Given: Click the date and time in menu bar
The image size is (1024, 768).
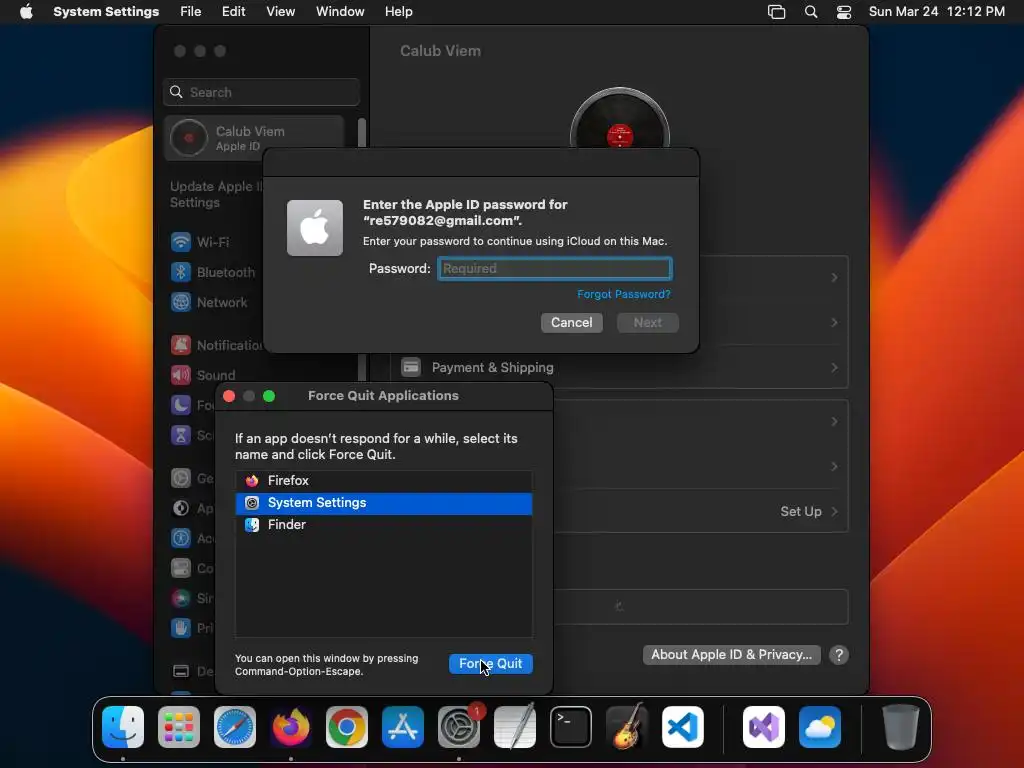Looking at the screenshot, I should point(936,12).
